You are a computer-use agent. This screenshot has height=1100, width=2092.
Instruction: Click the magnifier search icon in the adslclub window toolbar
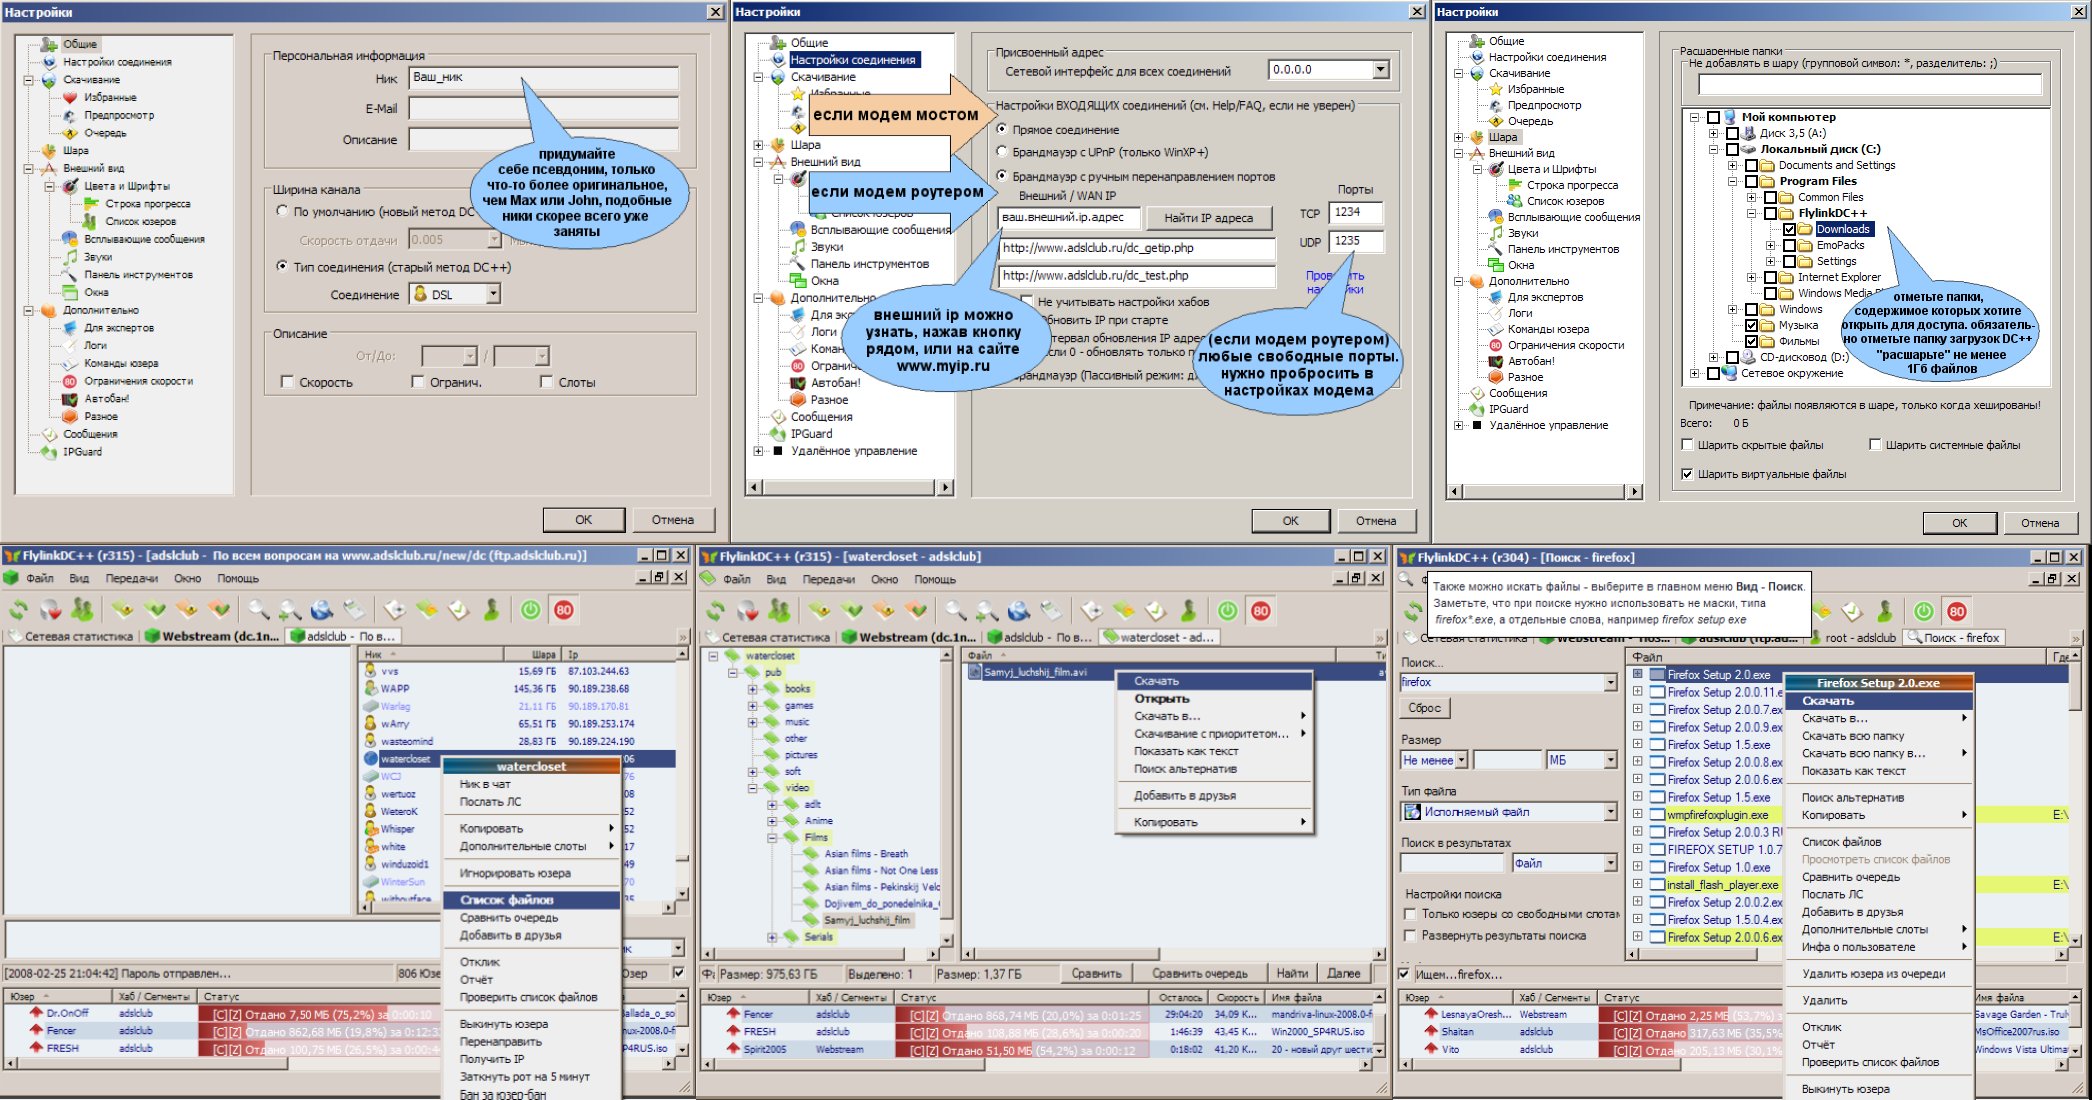coord(258,610)
